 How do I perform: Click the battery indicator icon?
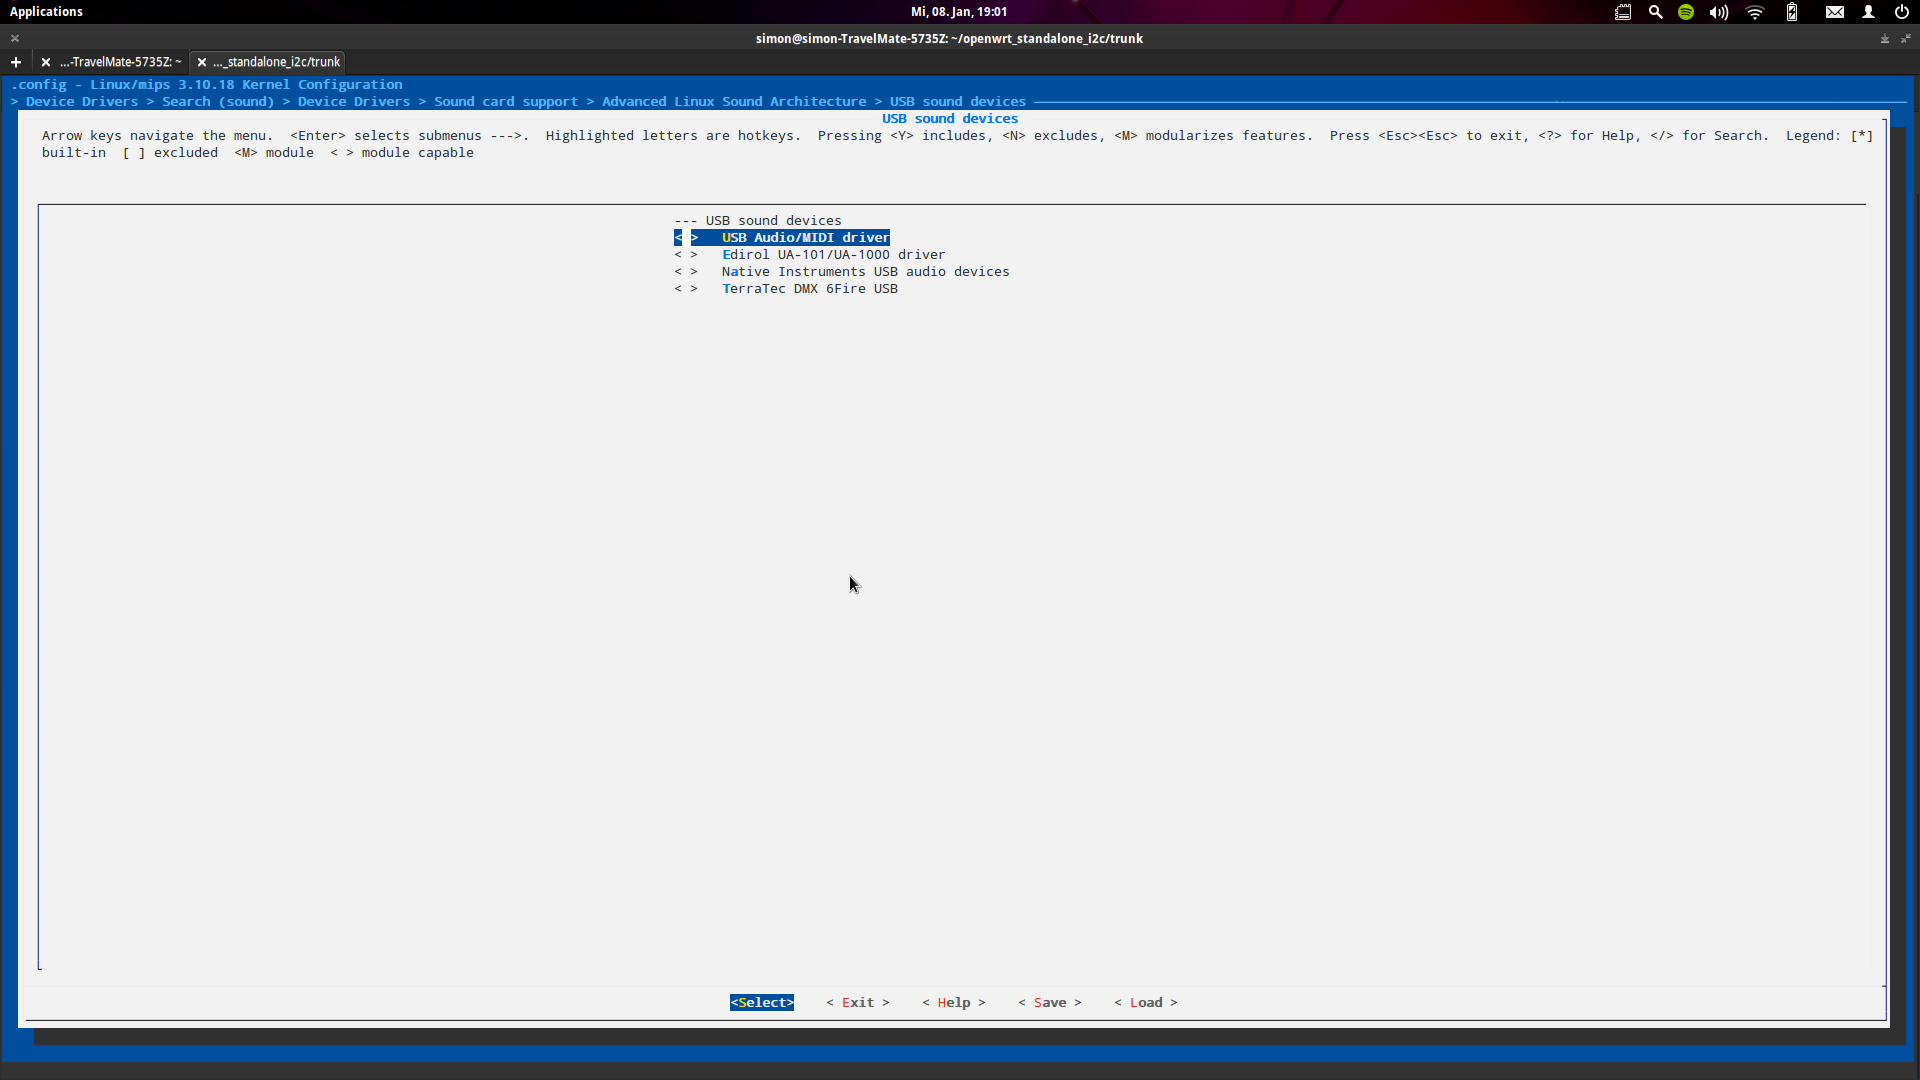(1792, 12)
